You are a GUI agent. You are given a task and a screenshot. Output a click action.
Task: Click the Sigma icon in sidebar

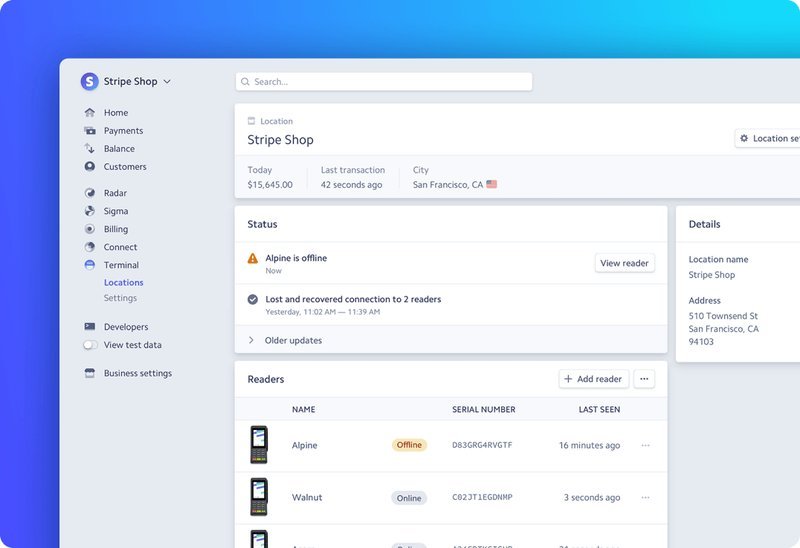[x=90, y=211]
